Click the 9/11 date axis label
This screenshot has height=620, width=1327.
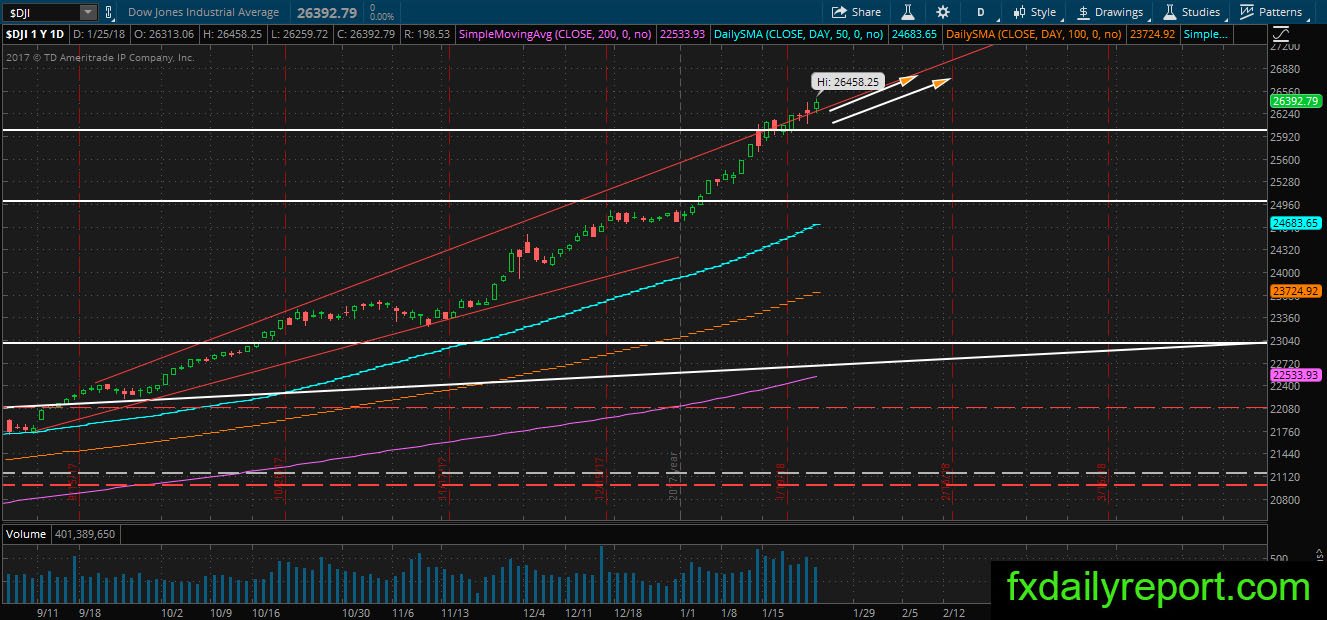tap(46, 612)
